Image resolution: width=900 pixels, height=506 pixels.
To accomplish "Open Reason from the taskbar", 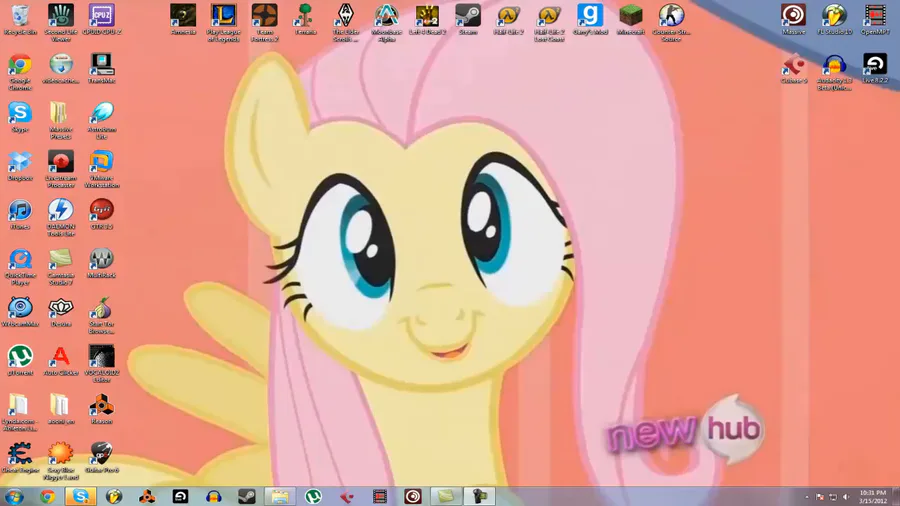I will click(147, 496).
